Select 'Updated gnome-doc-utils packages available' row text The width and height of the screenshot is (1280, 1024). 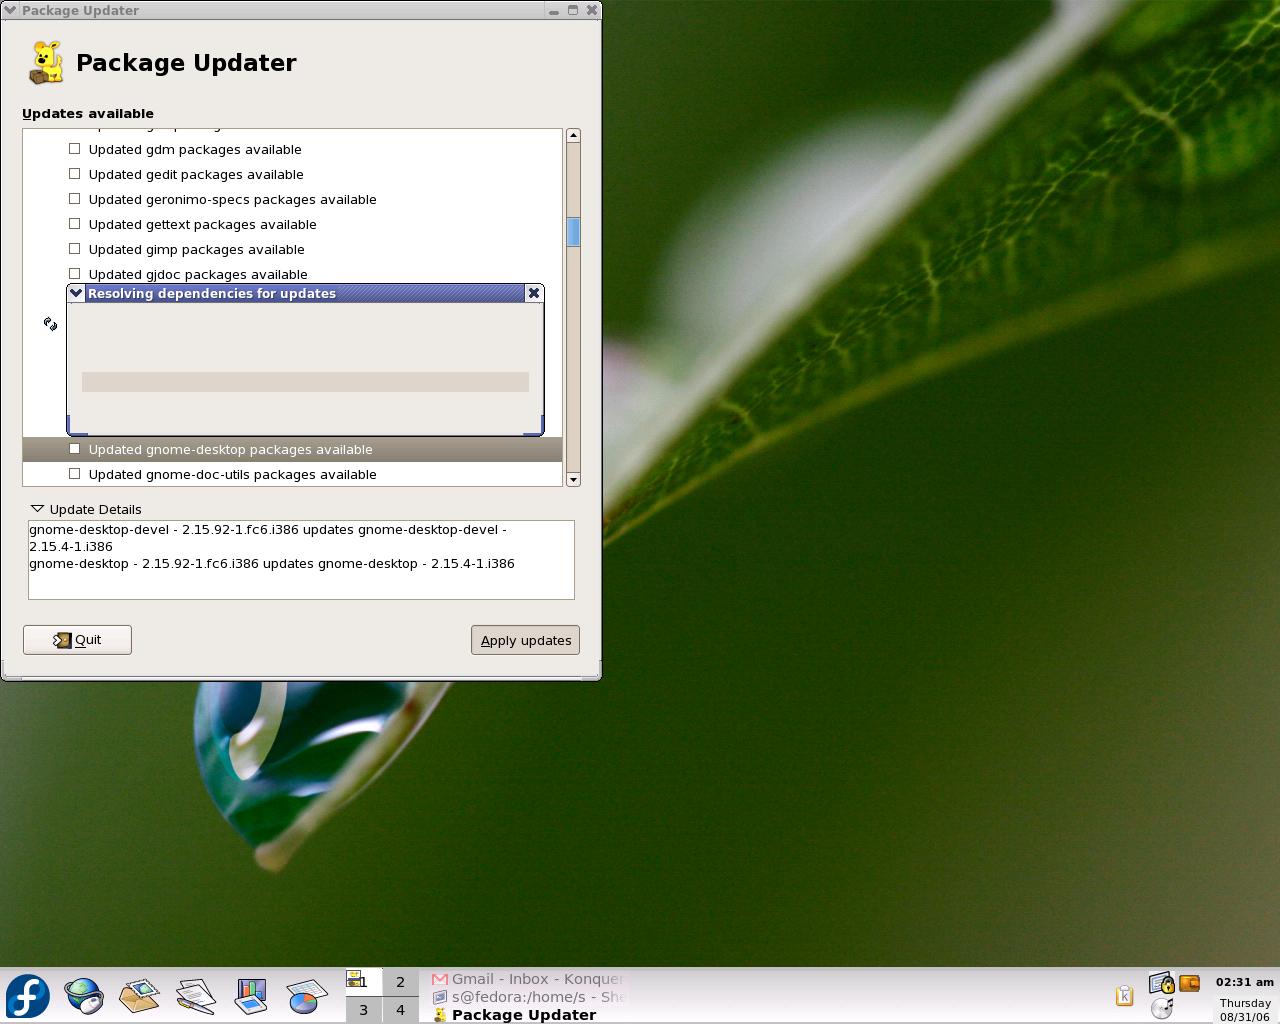232,474
